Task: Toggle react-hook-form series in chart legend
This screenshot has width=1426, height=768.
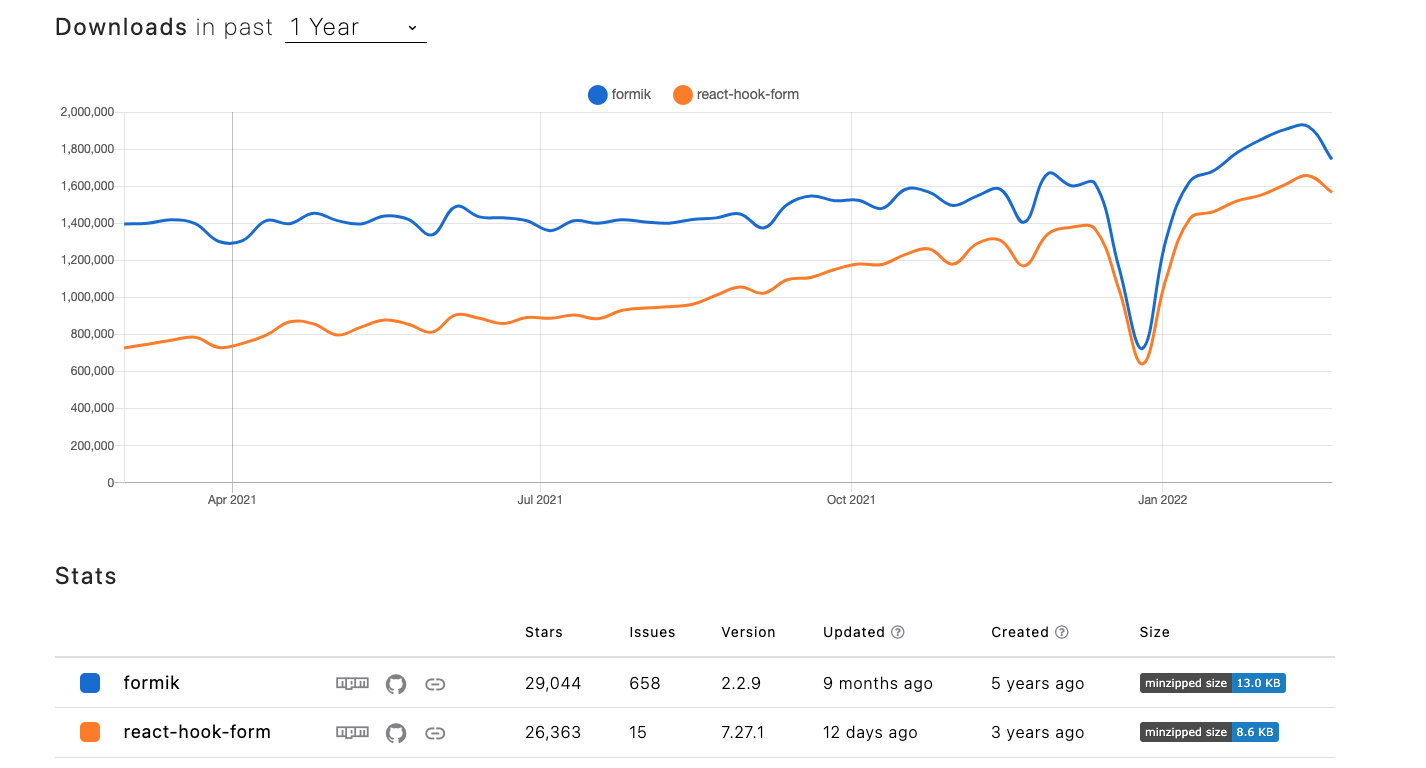Action: [x=736, y=95]
